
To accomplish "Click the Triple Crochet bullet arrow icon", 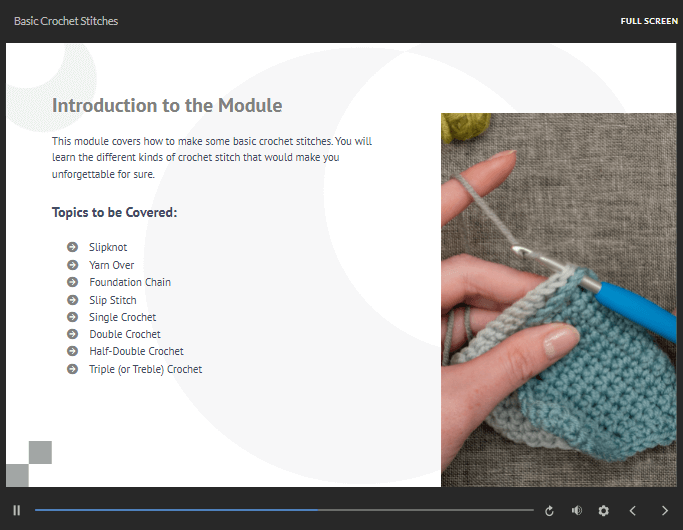I will [72, 369].
